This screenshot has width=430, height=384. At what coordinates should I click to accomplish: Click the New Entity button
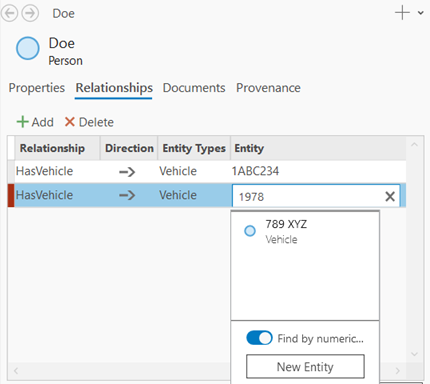tap(305, 367)
